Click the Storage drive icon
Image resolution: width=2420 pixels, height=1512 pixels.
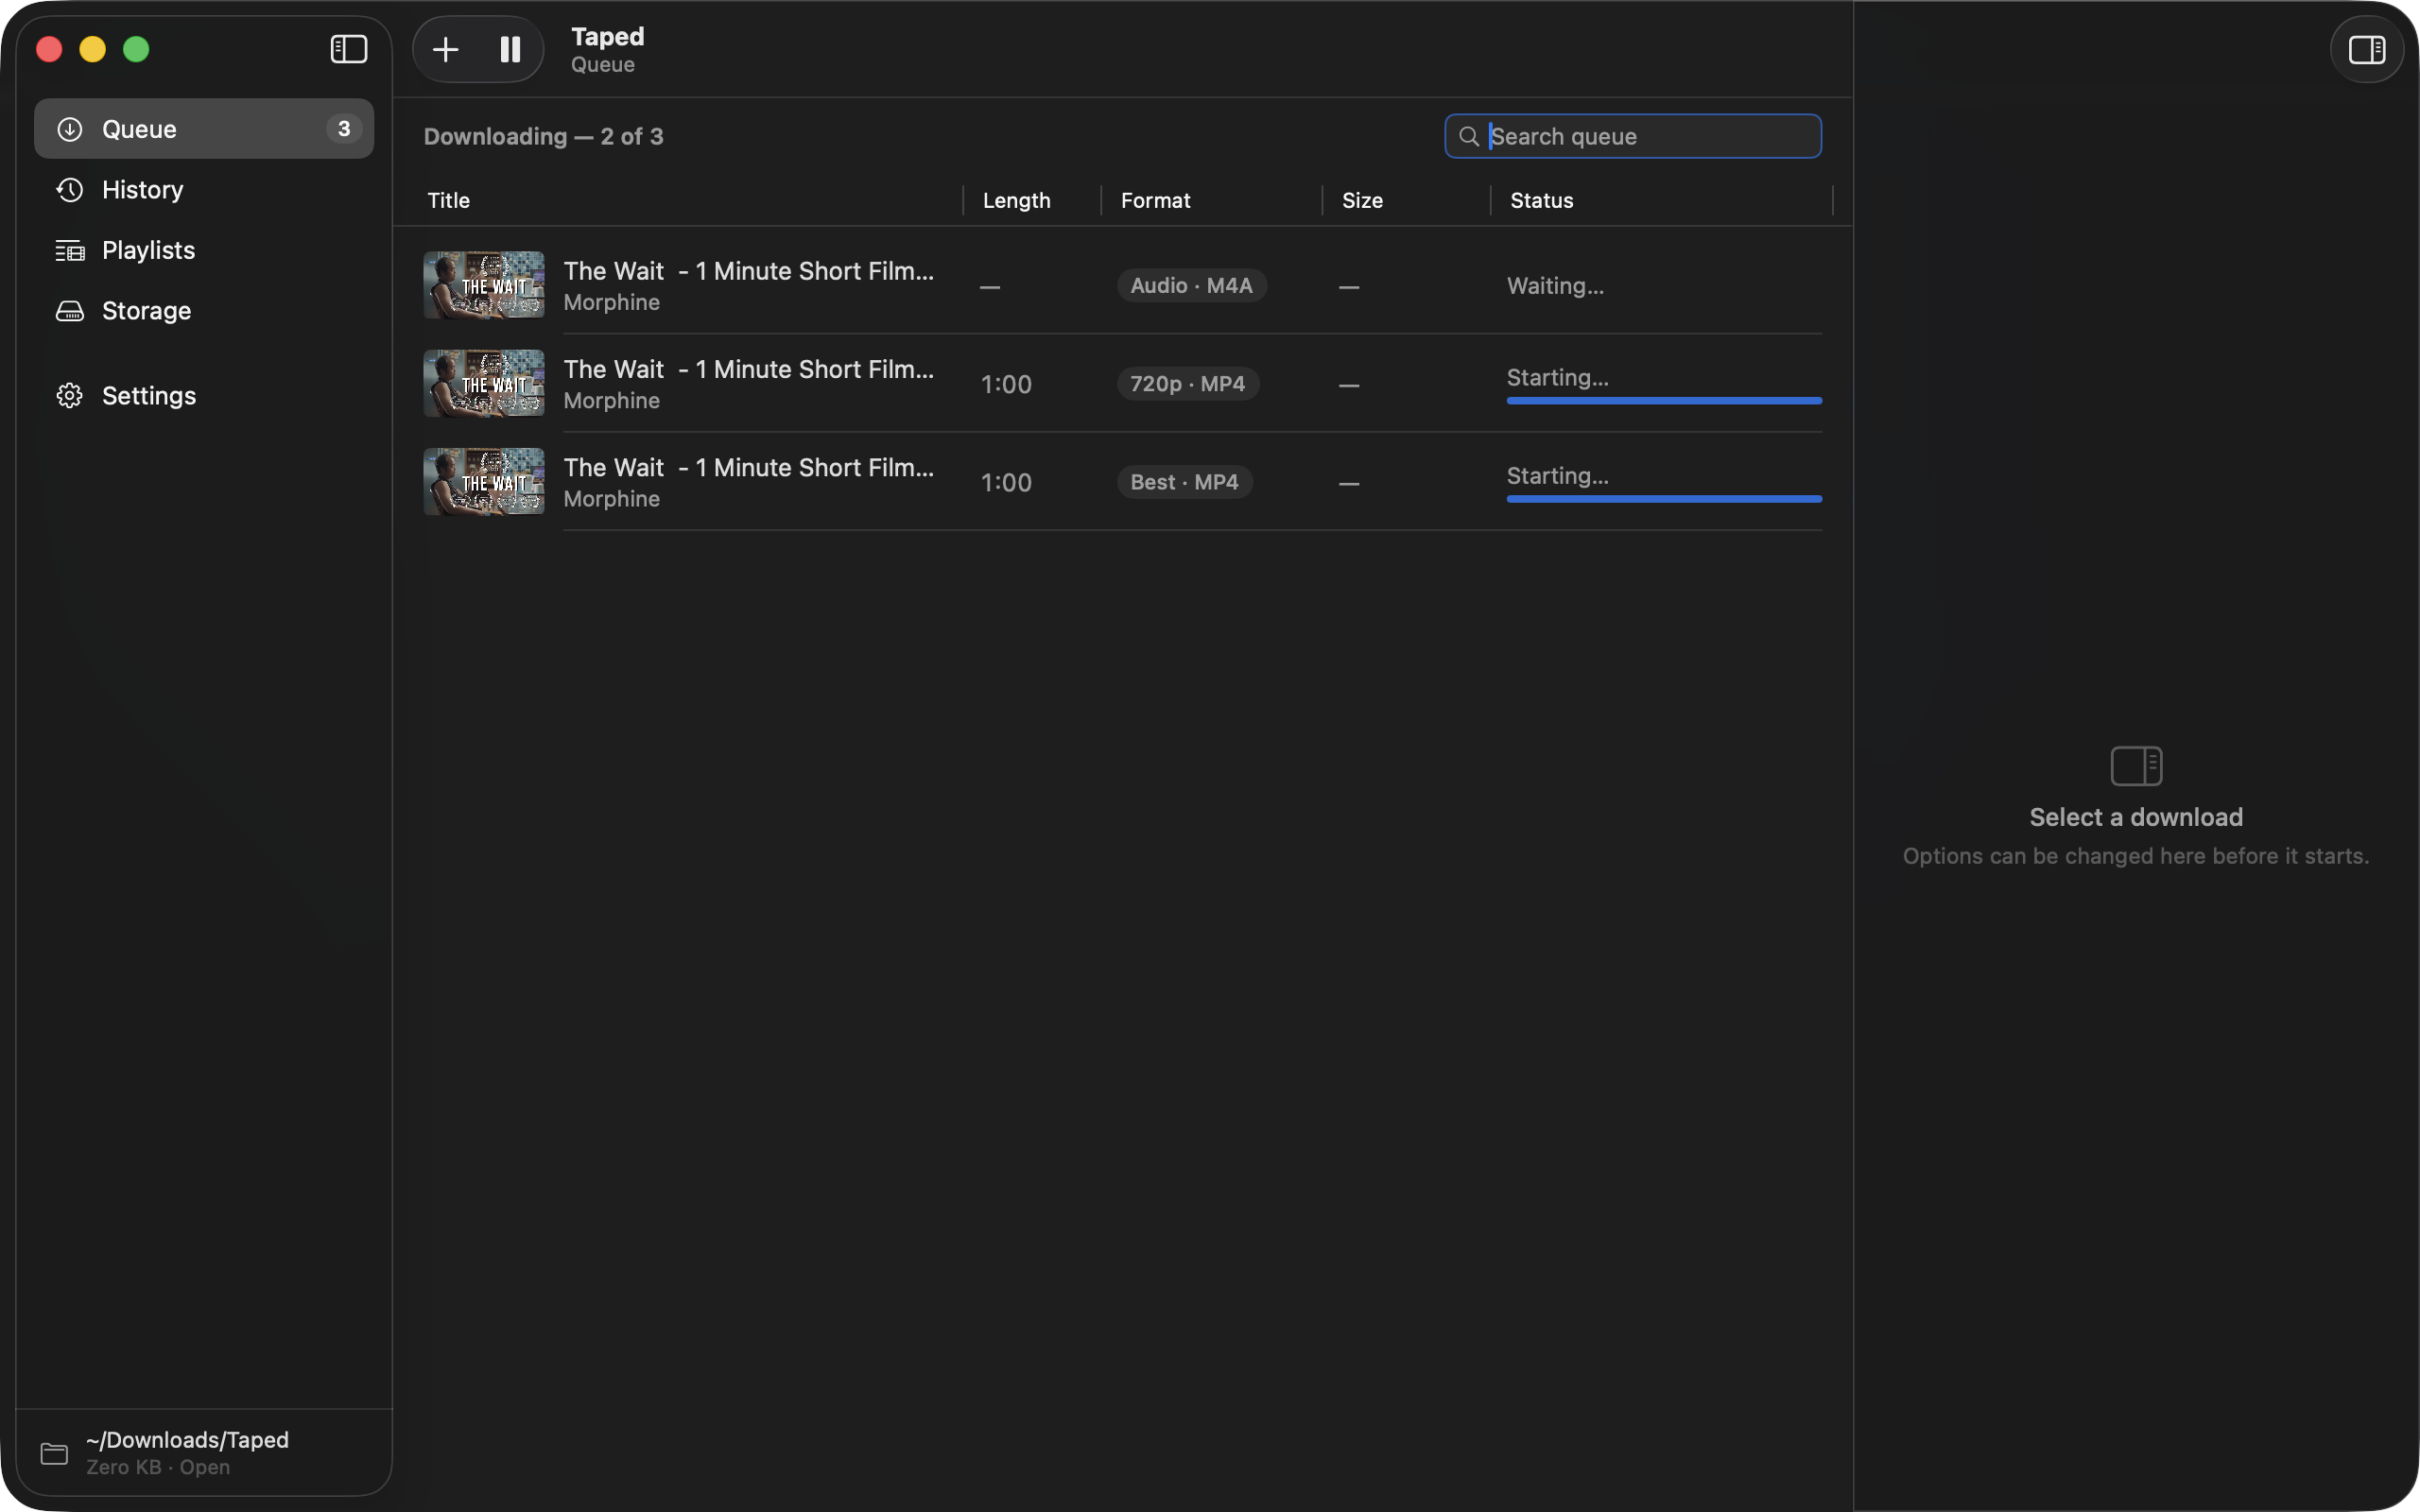69,311
